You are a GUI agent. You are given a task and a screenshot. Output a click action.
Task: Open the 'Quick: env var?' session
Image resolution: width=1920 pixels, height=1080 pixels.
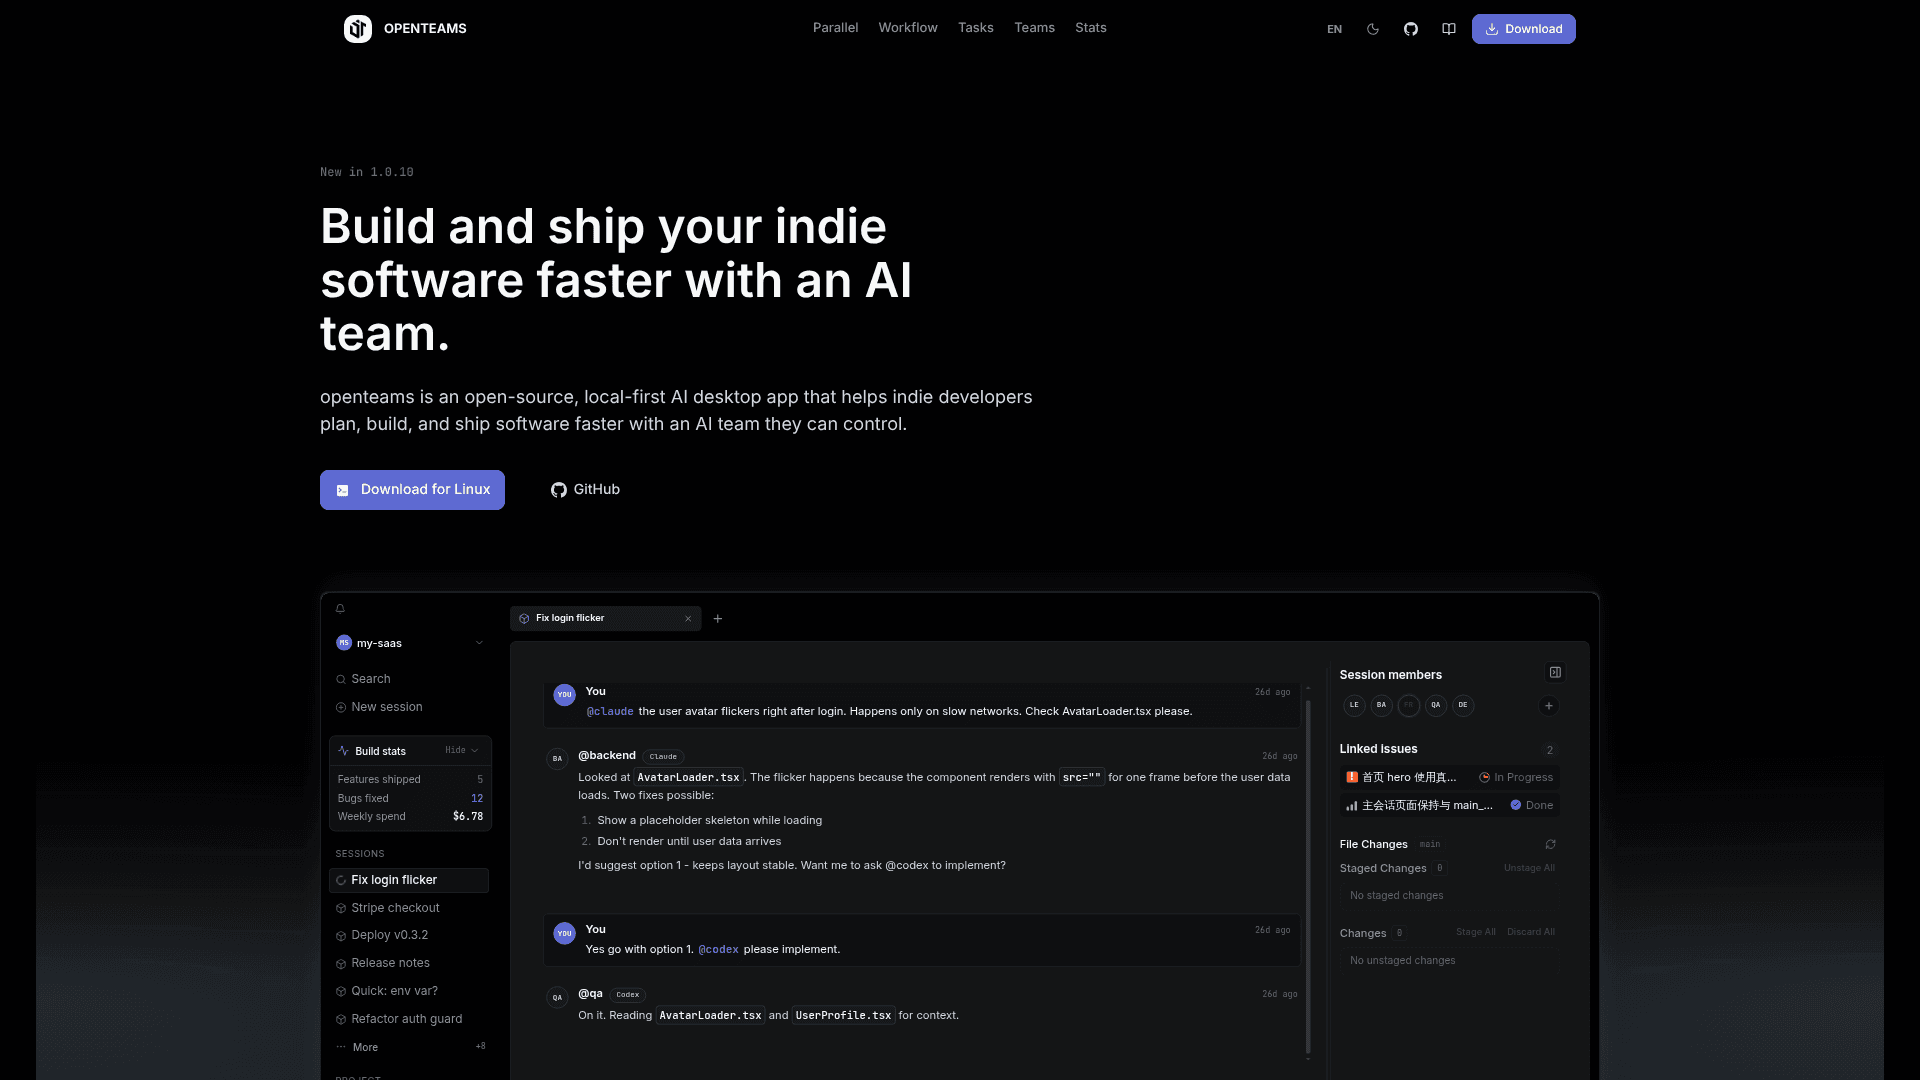click(409, 991)
